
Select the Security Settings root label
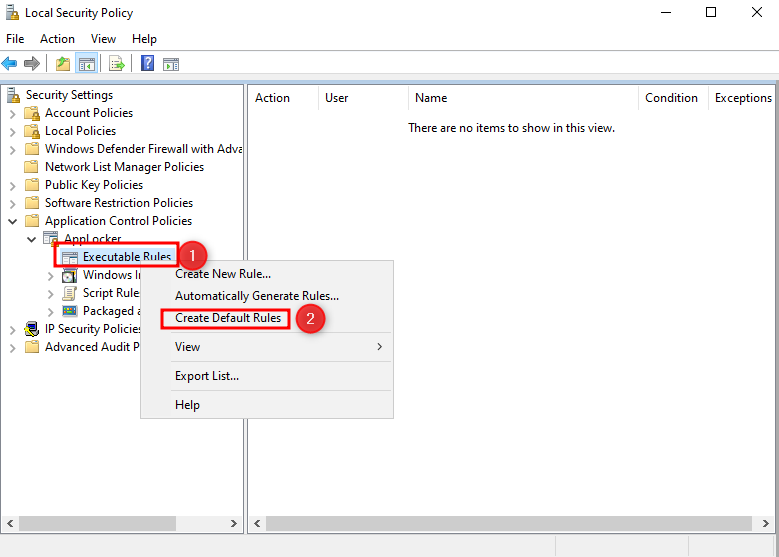(69, 94)
